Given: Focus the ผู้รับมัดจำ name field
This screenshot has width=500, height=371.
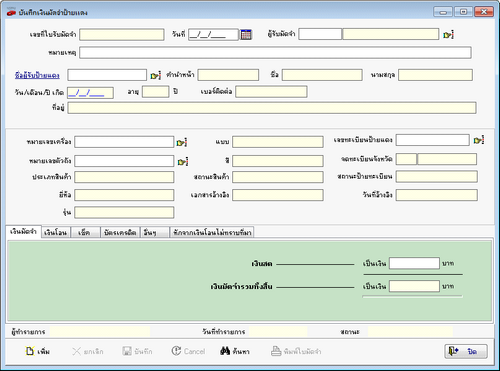Looking at the screenshot, I should point(390,34).
